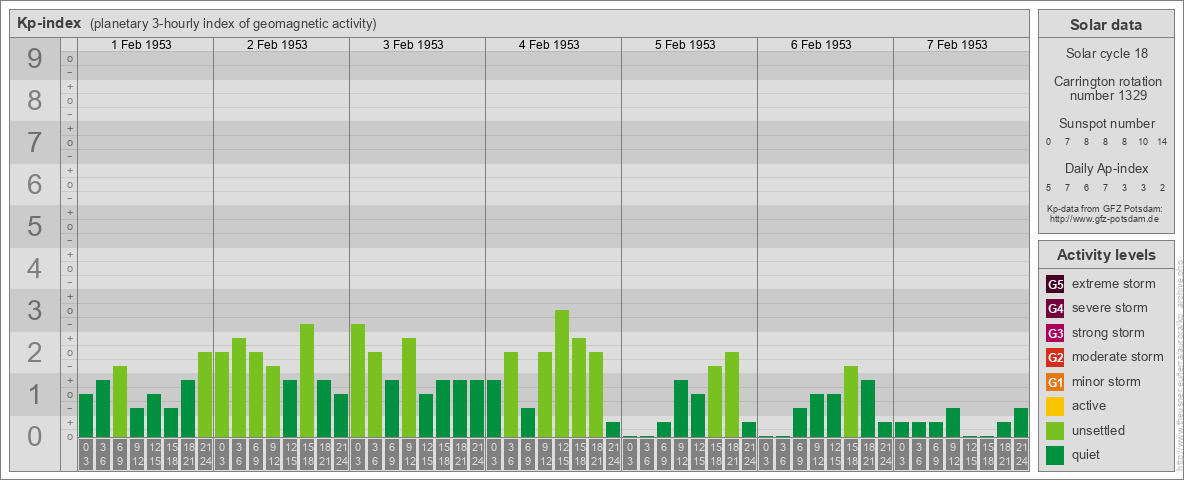Screen dimensions: 1184x480
Task: Open the http://www.gfz-potsdam.de link
Action: (x=1104, y=219)
